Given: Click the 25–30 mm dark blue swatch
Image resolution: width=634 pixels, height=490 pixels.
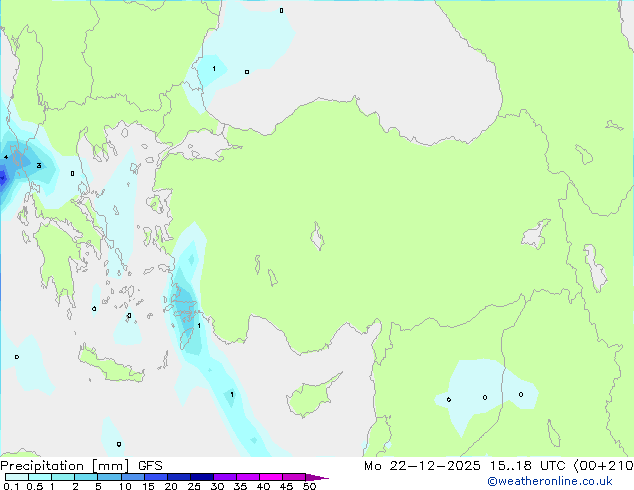Looking at the screenshot, I should point(201,477).
